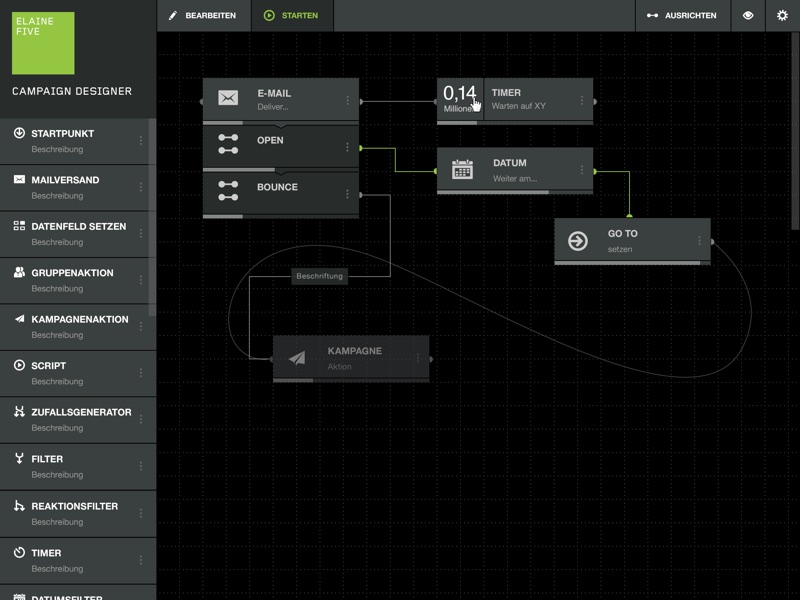Select the Go To node on canvas
Image resolution: width=800 pixels, height=600 pixels.
tap(632, 240)
